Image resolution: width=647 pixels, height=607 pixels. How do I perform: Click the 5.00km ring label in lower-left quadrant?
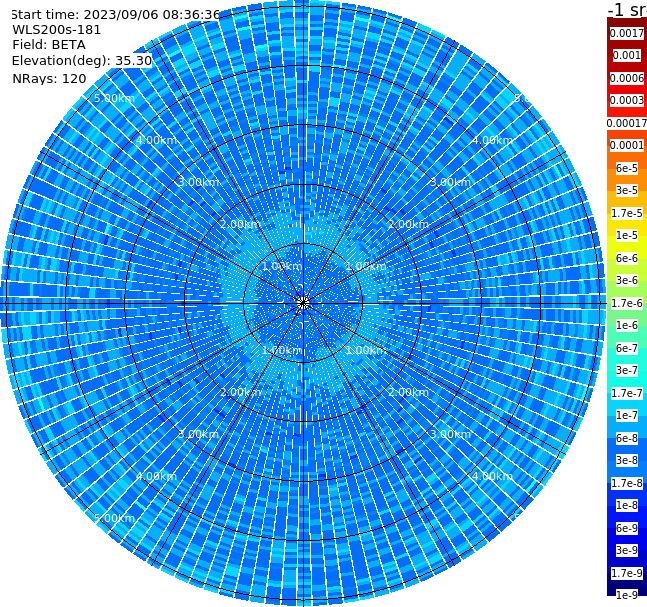114,518
